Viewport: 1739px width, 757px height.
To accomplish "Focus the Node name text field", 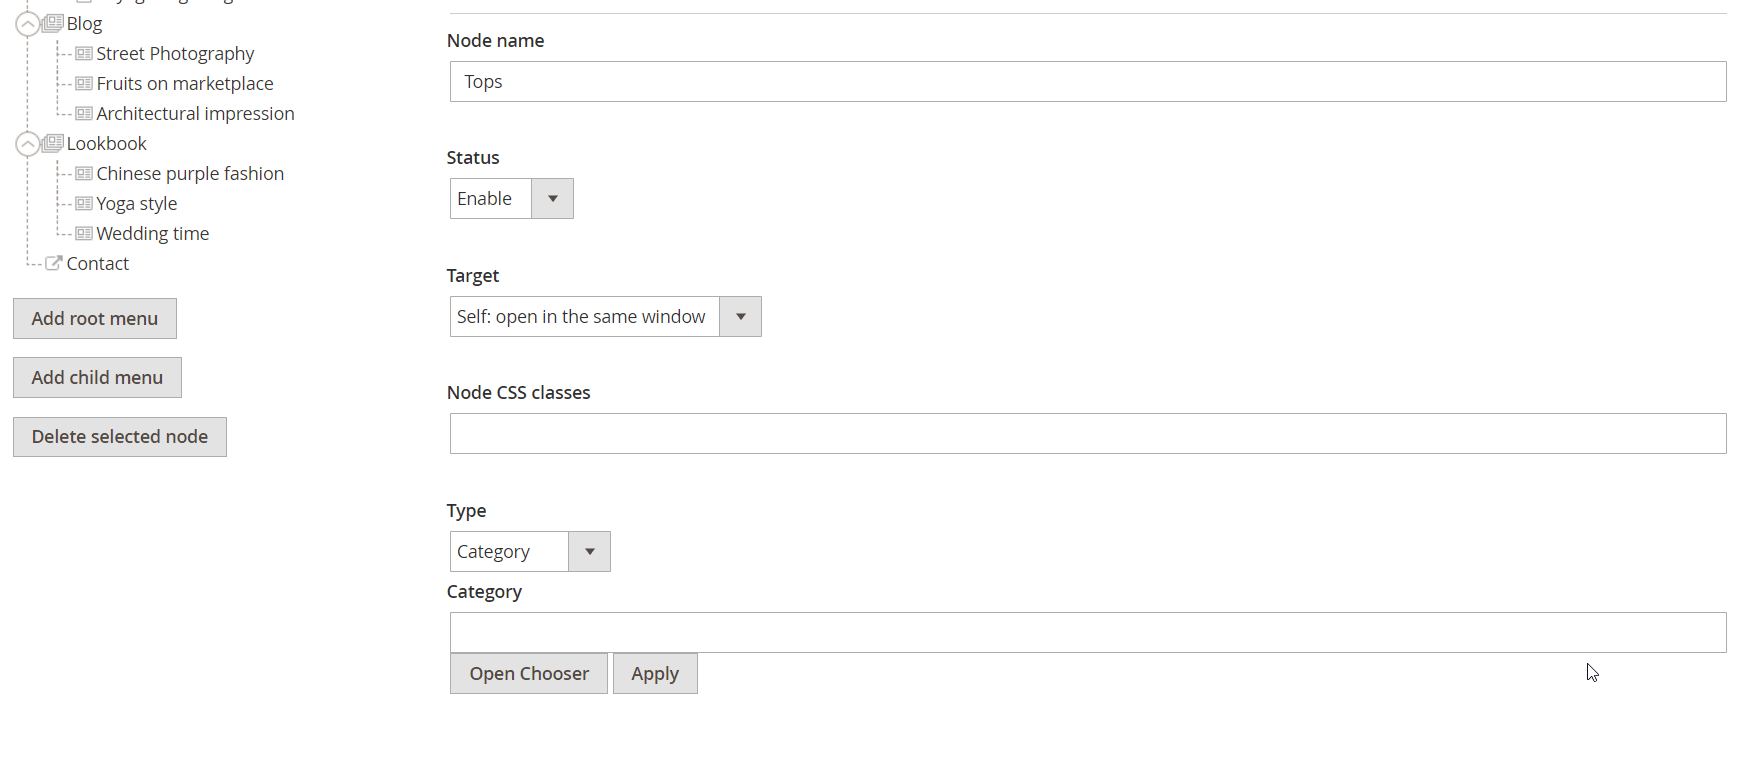I will pos(1087,81).
